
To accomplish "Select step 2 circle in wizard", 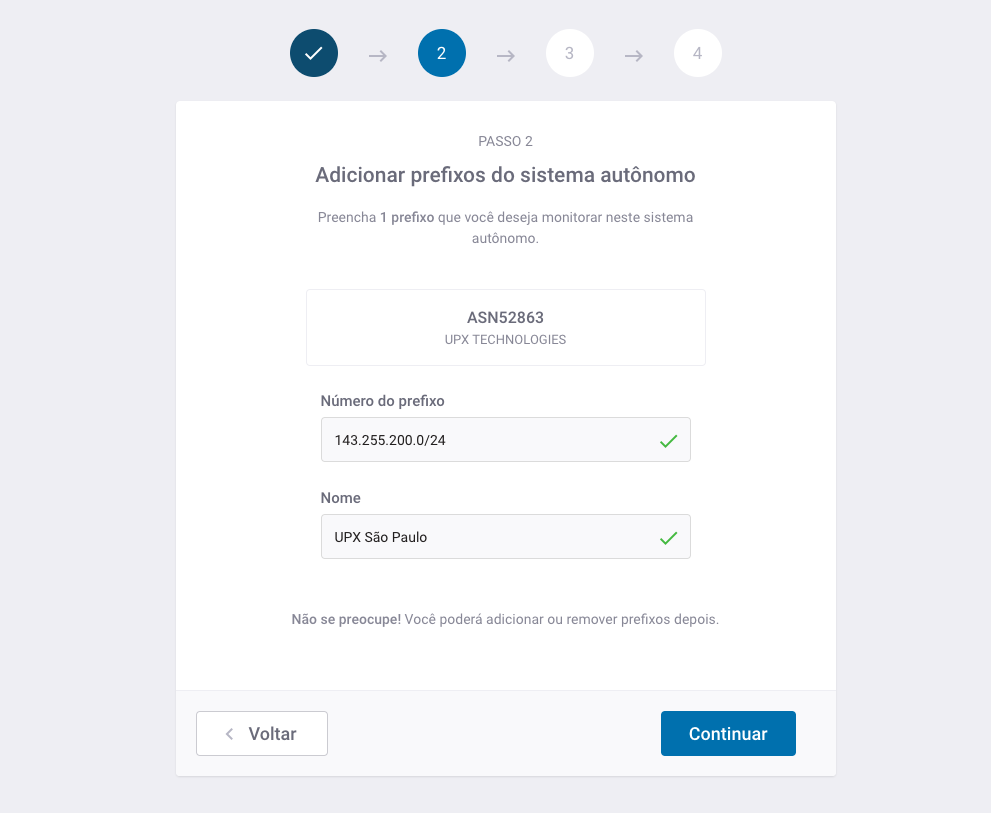I will tap(442, 53).
